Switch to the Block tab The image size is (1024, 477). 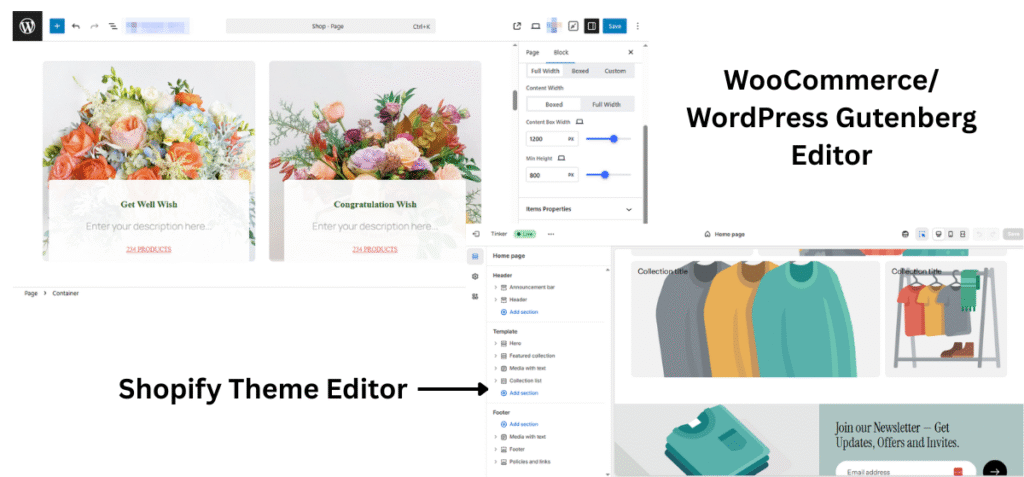tap(561, 52)
